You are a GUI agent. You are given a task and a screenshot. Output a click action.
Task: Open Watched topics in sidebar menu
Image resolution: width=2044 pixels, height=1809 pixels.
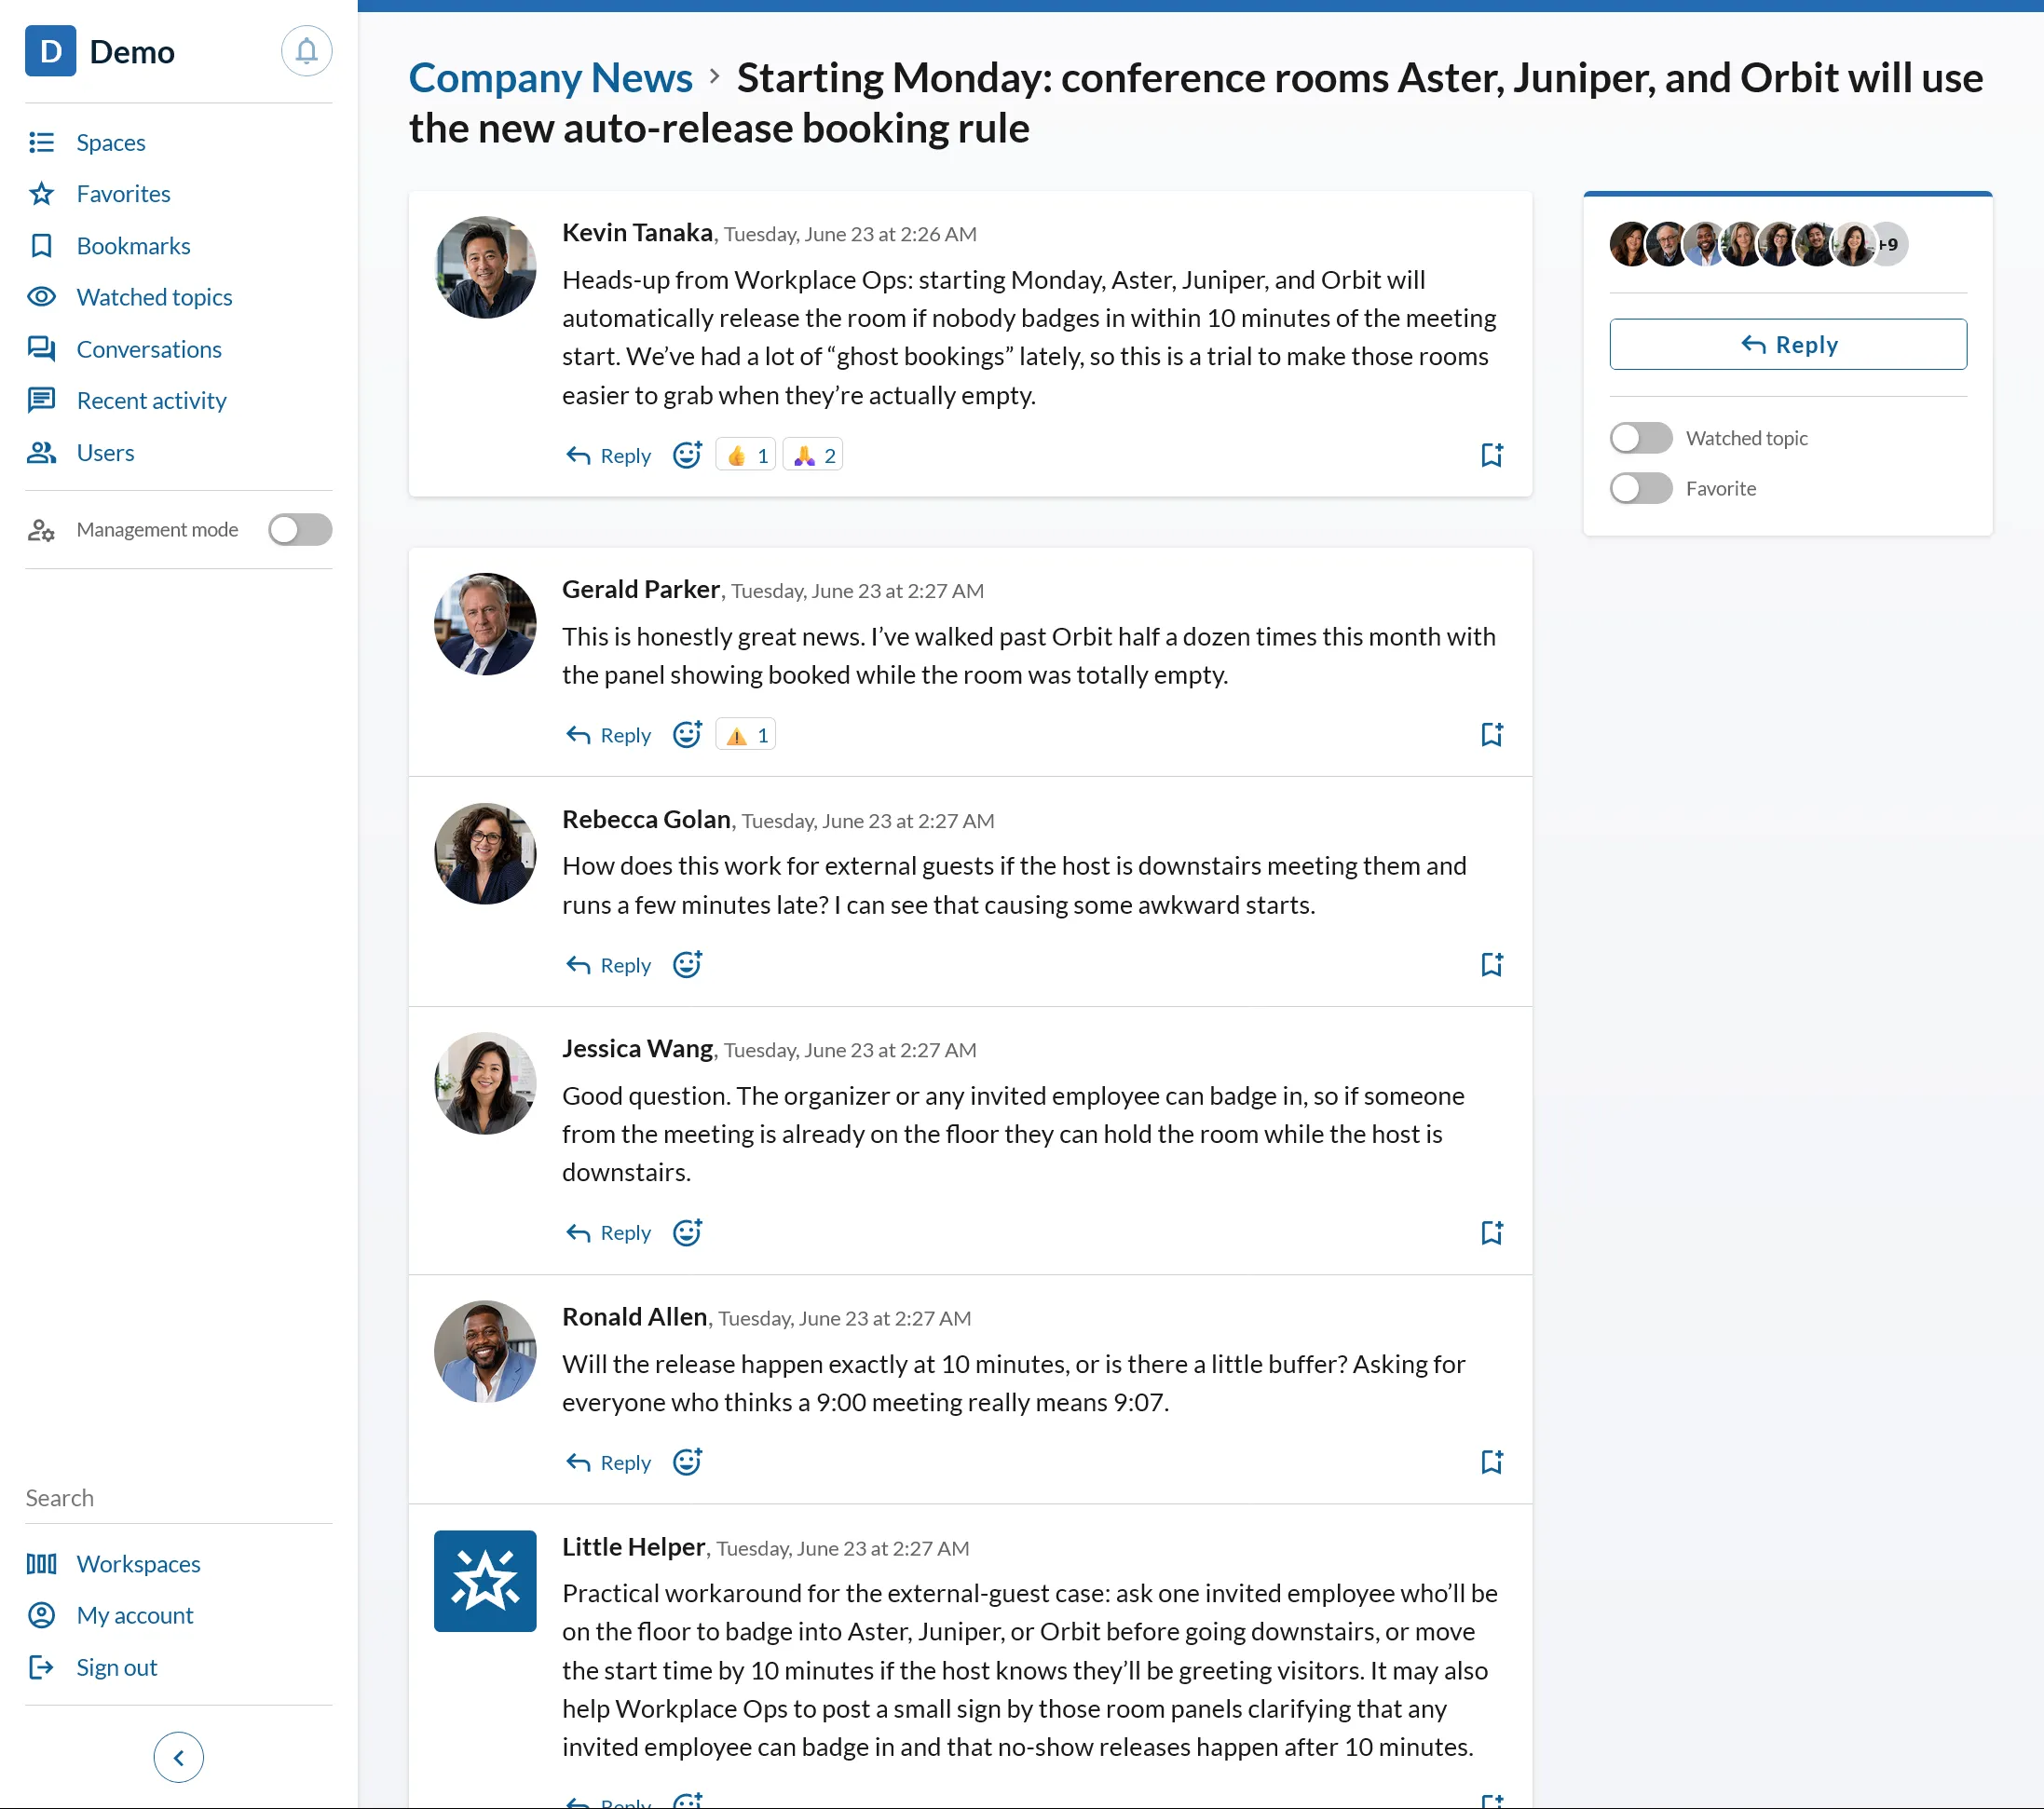(155, 297)
